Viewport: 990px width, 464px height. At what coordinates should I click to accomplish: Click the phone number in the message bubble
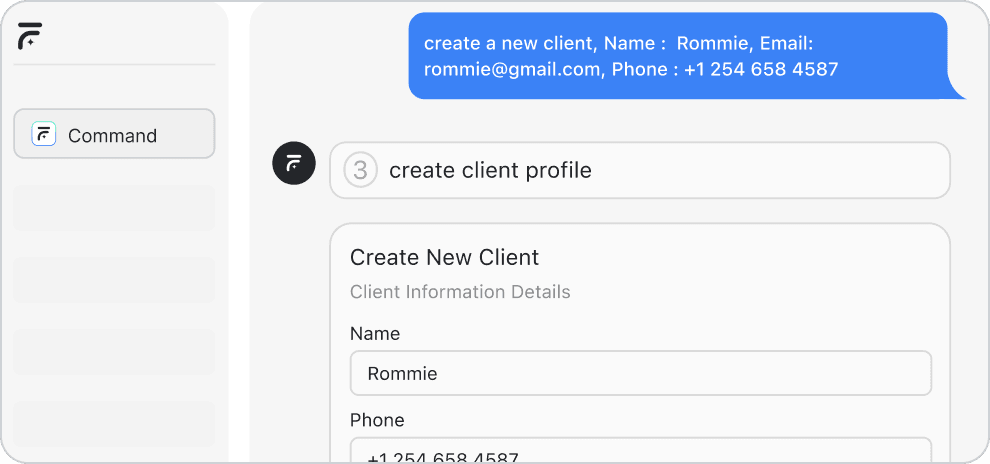pos(761,69)
